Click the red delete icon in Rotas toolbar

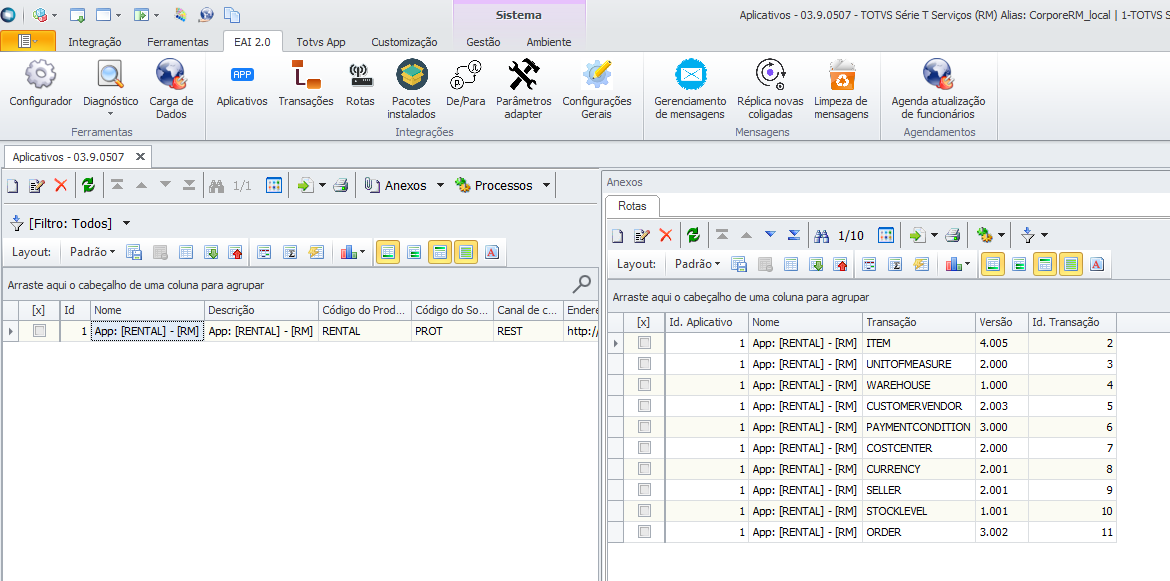point(666,236)
